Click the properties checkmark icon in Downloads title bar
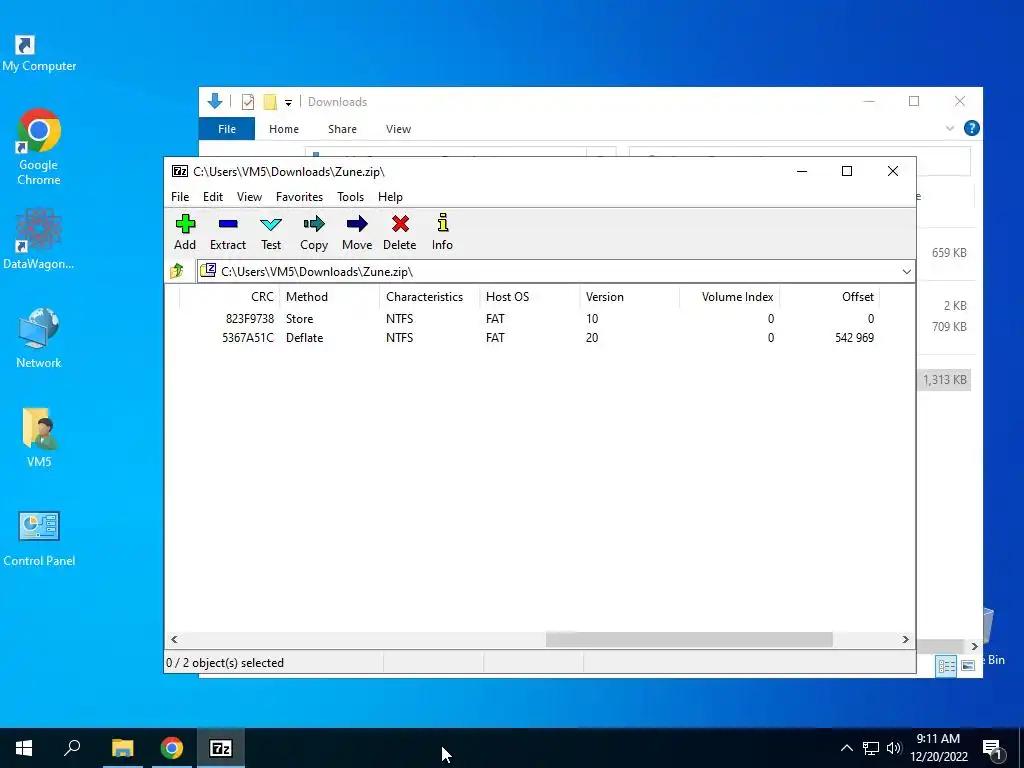Viewport: 1024px width, 768px height. 248,102
